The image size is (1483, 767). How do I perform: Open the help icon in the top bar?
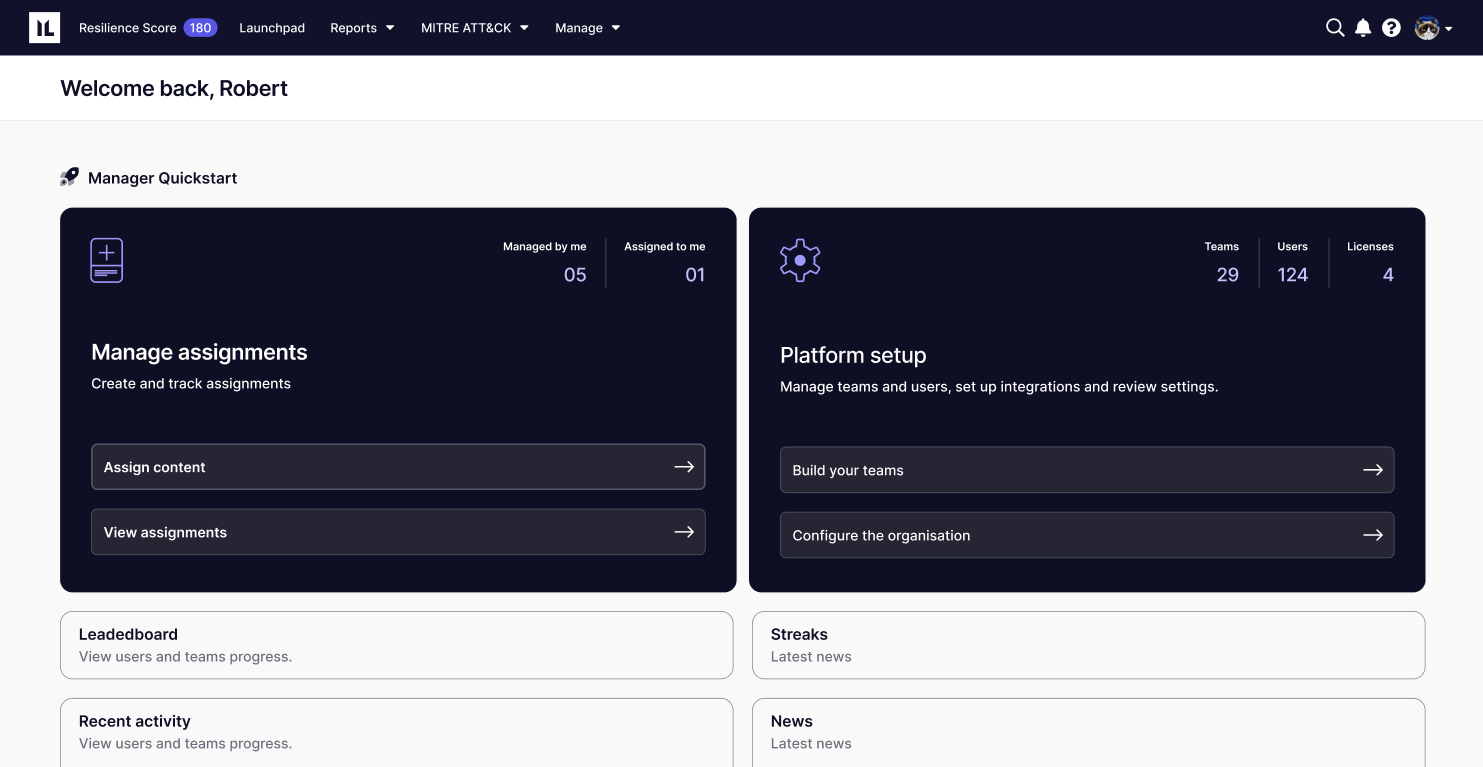(x=1391, y=28)
